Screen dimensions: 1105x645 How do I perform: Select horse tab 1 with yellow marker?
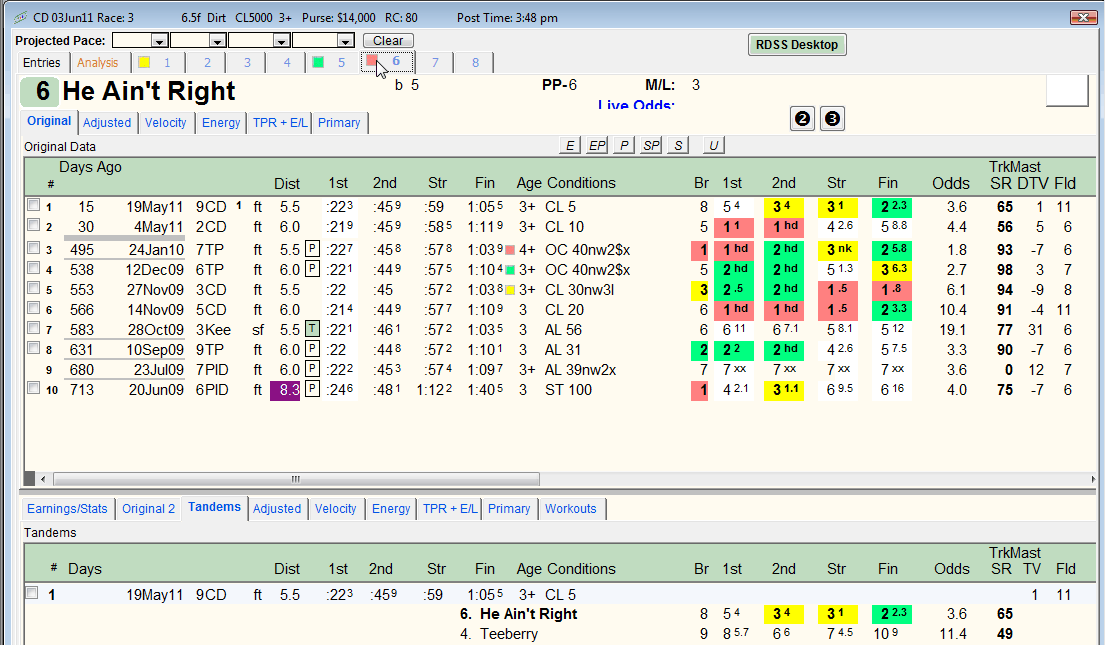pyautogui.click(x=159, y=63)
